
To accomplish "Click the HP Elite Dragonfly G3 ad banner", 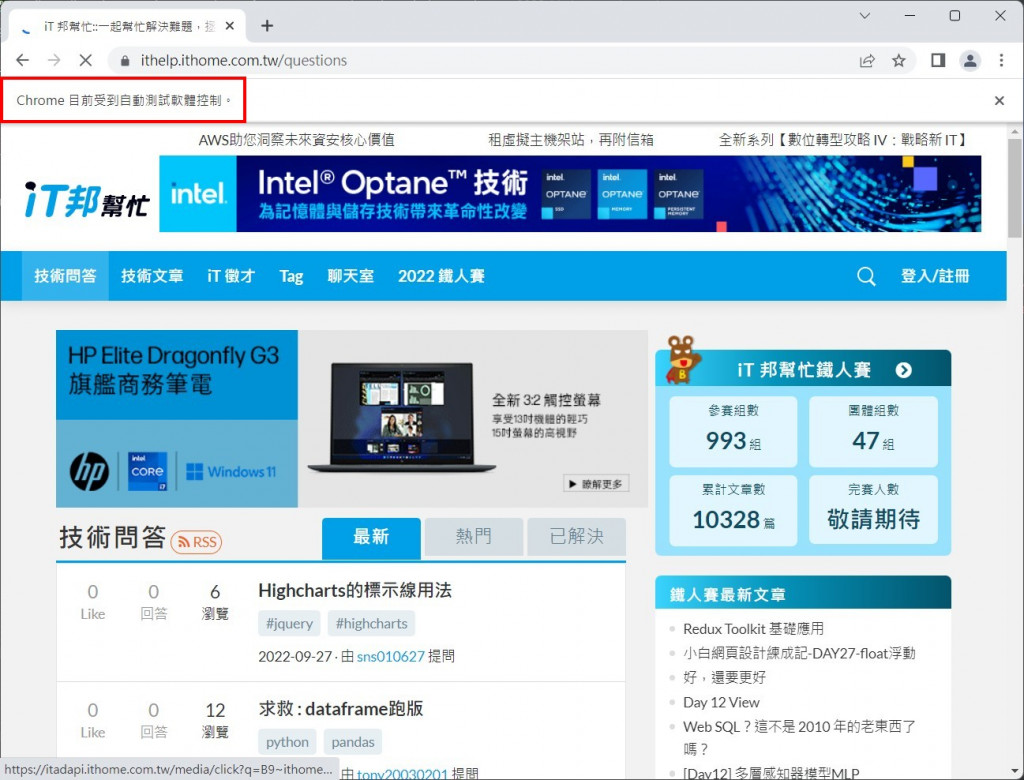I will (x=352, y=419).
